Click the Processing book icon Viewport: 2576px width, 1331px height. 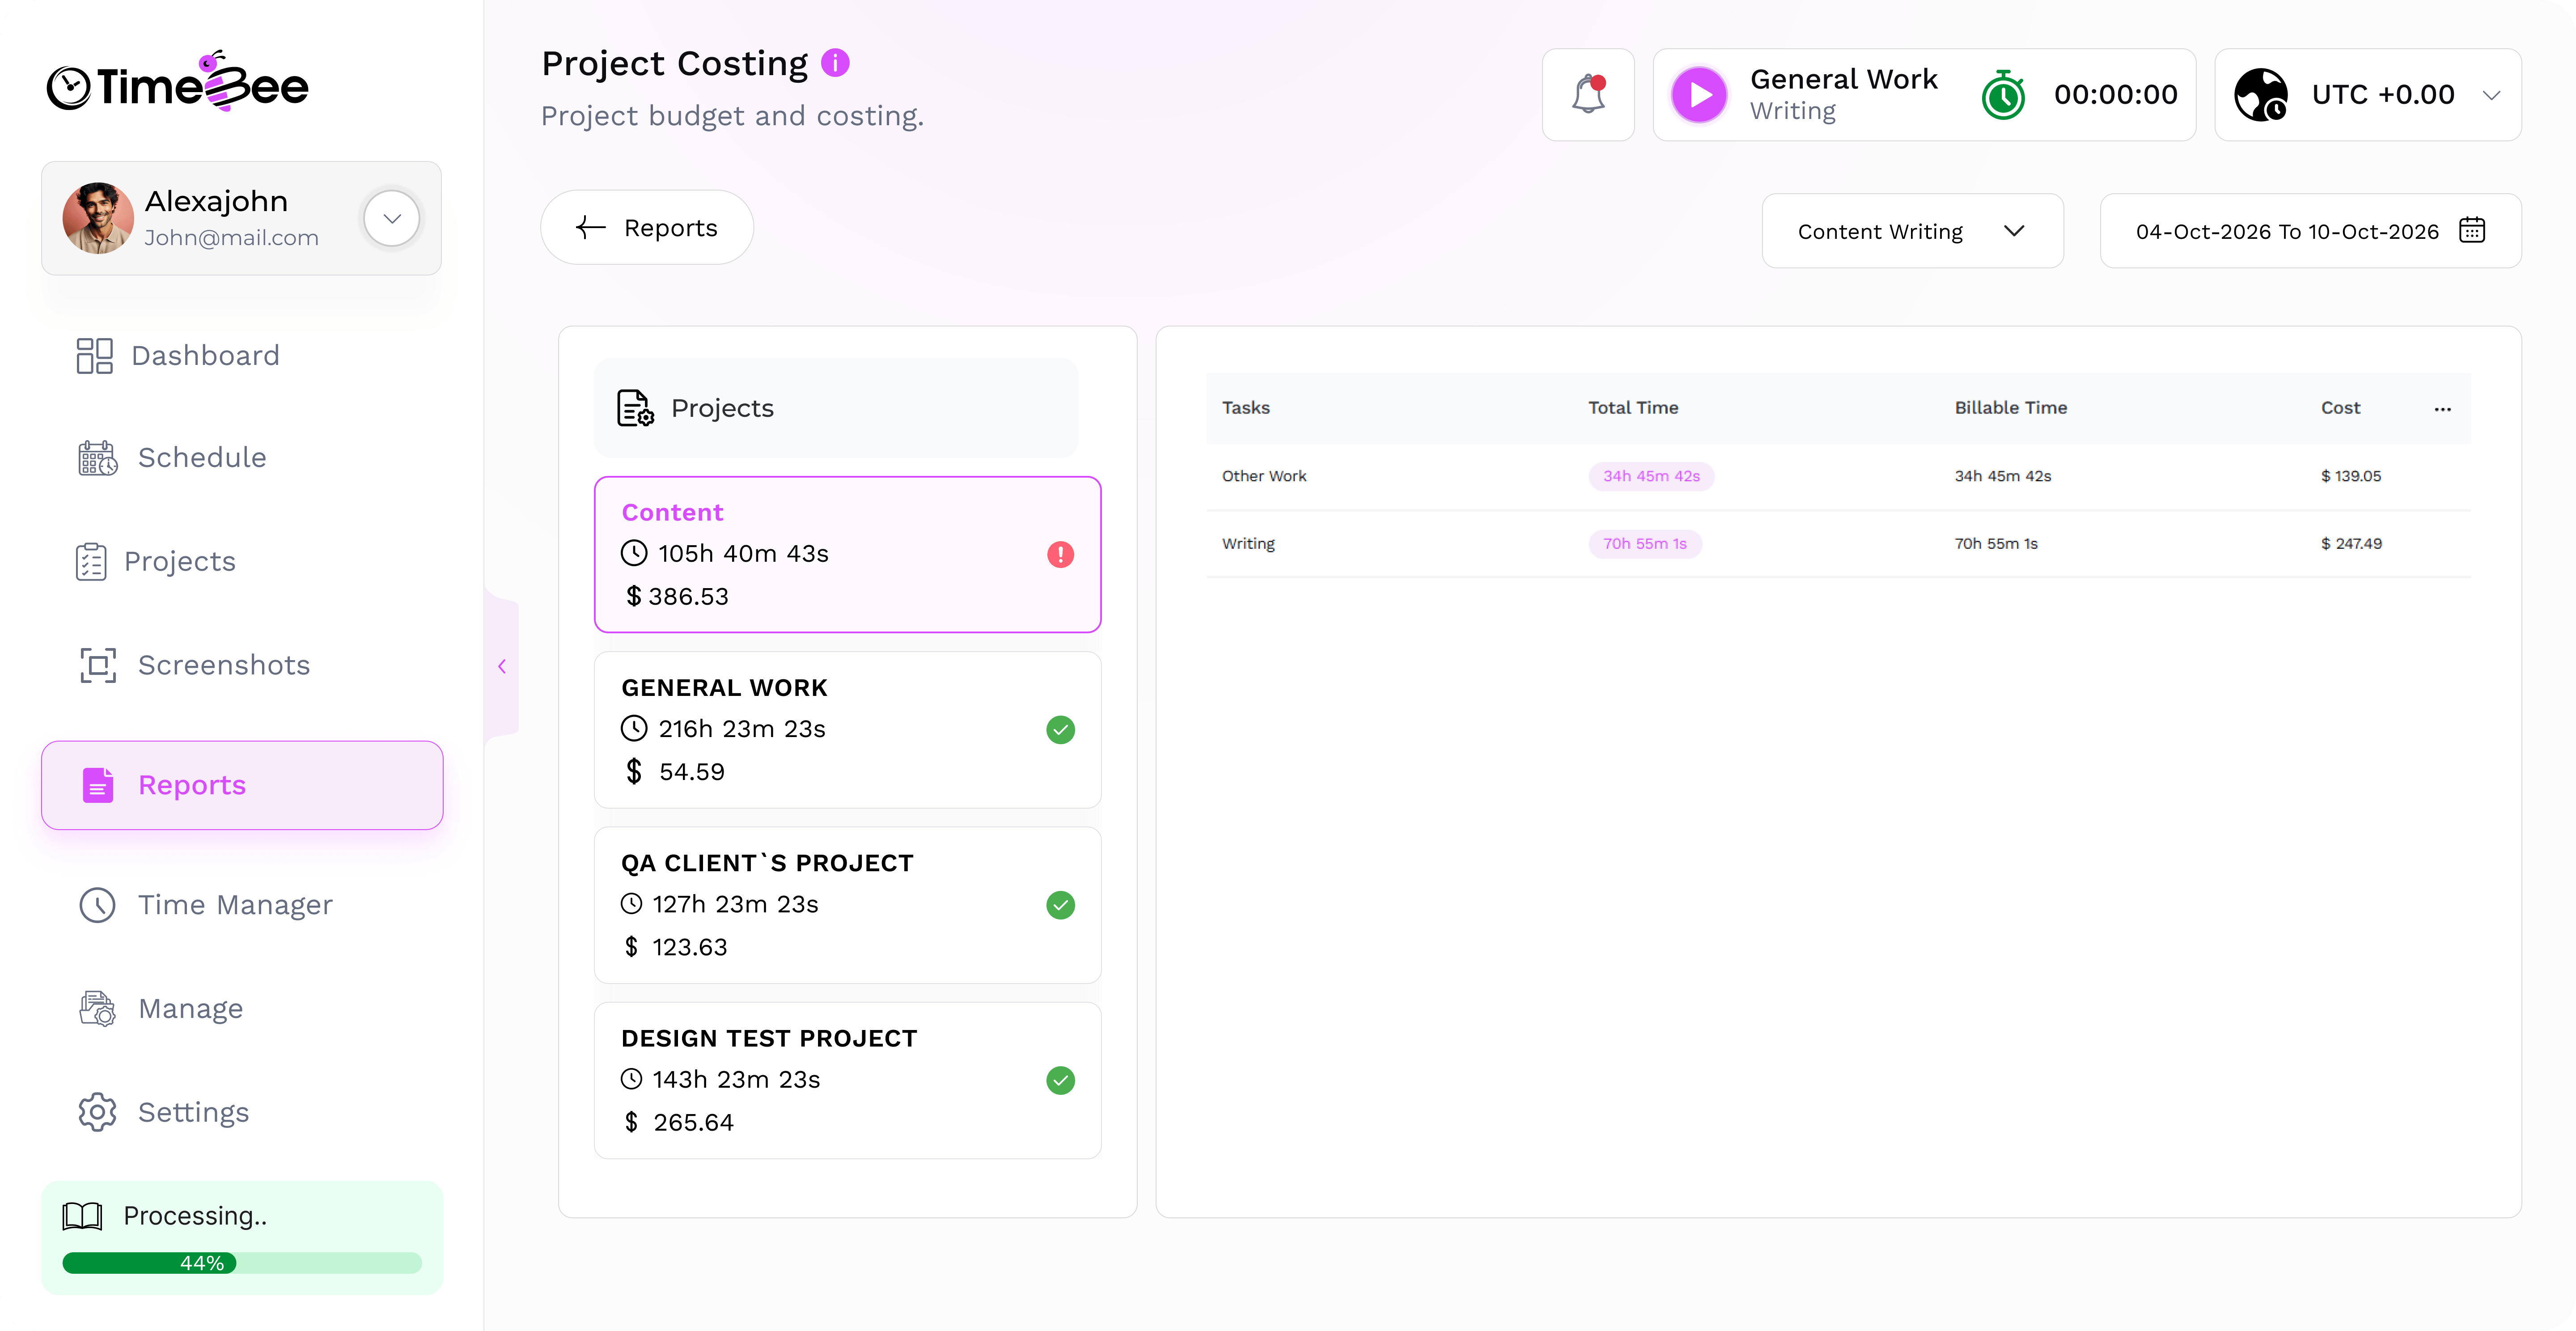pyautogui.click(x=82, y=1216)
